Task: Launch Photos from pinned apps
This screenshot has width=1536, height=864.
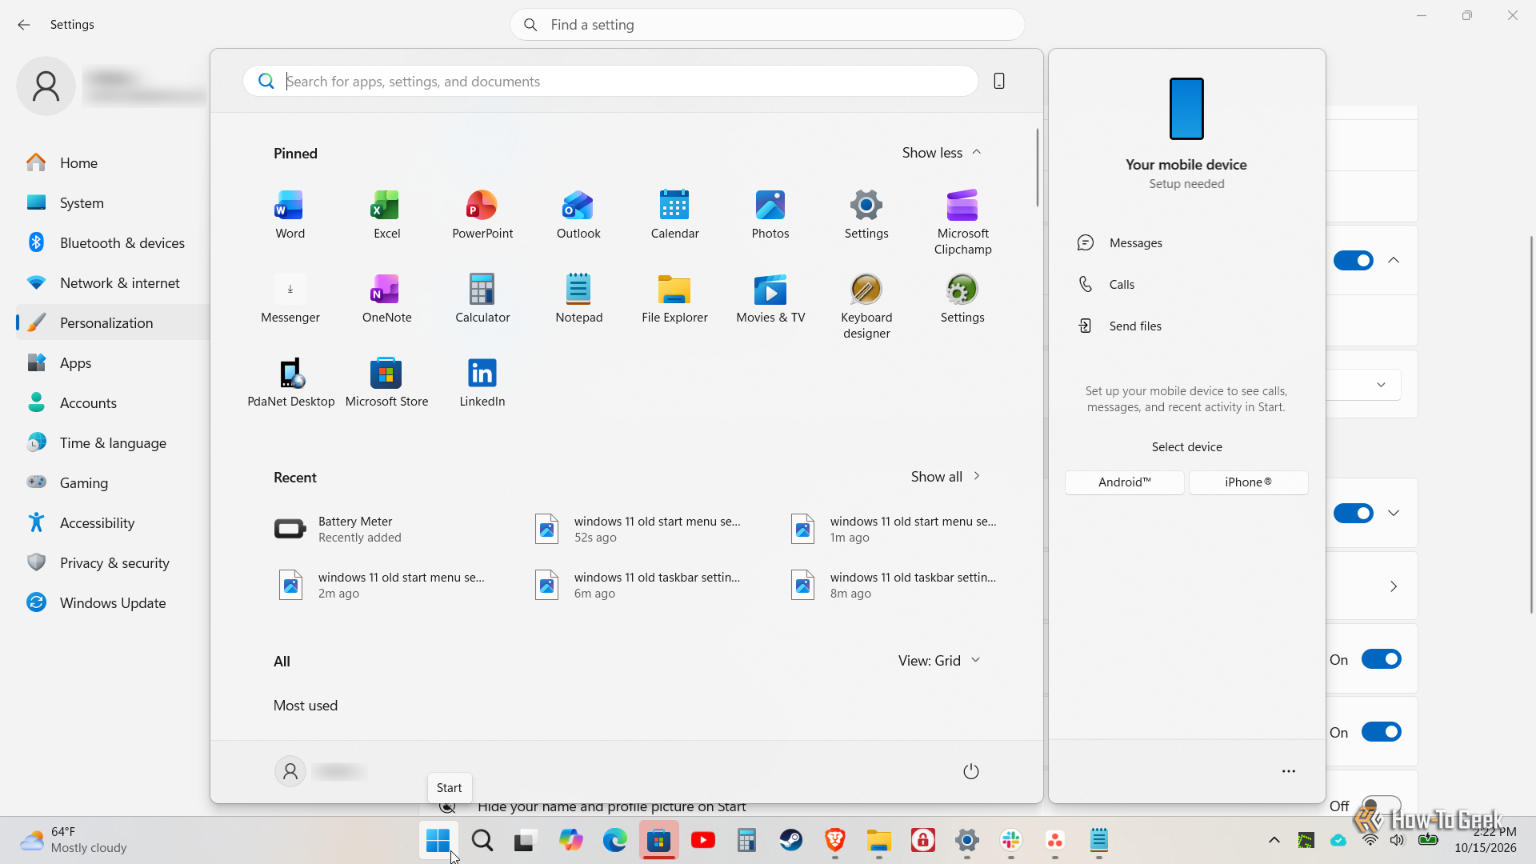Action: 770,214
